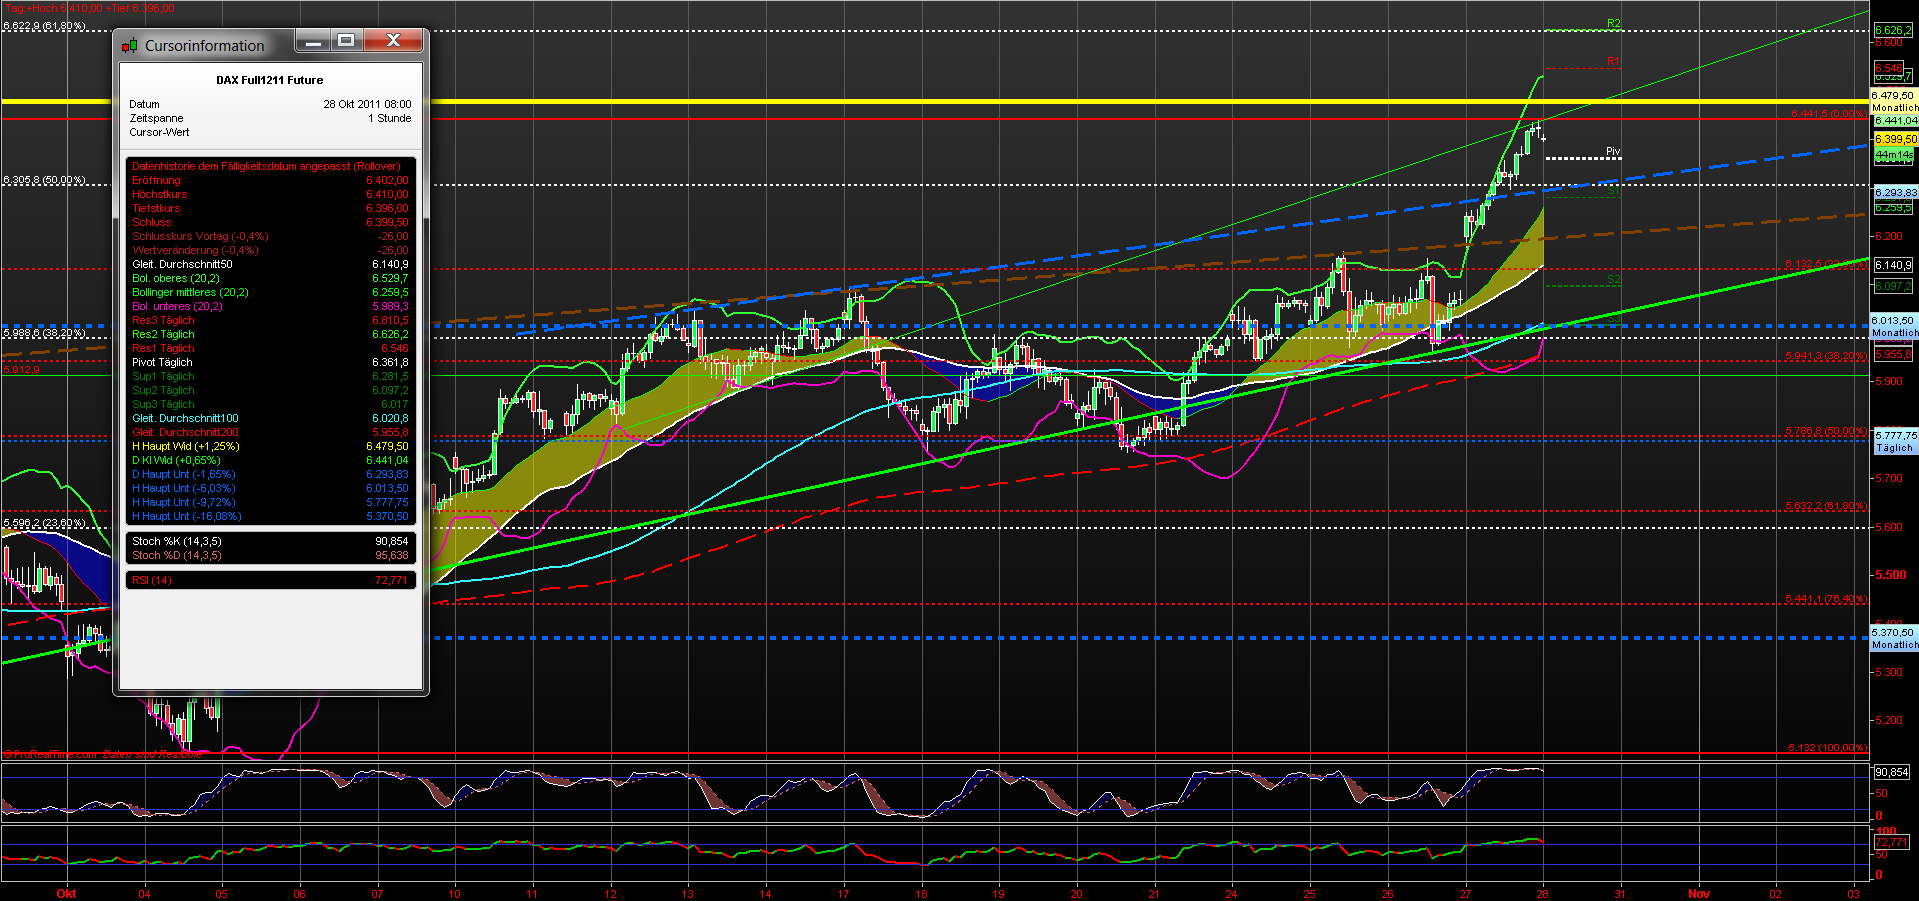Screen dimensions: 1919x901
Task: Click the Pivot Täglich label
Action: [x=162, y=362]
